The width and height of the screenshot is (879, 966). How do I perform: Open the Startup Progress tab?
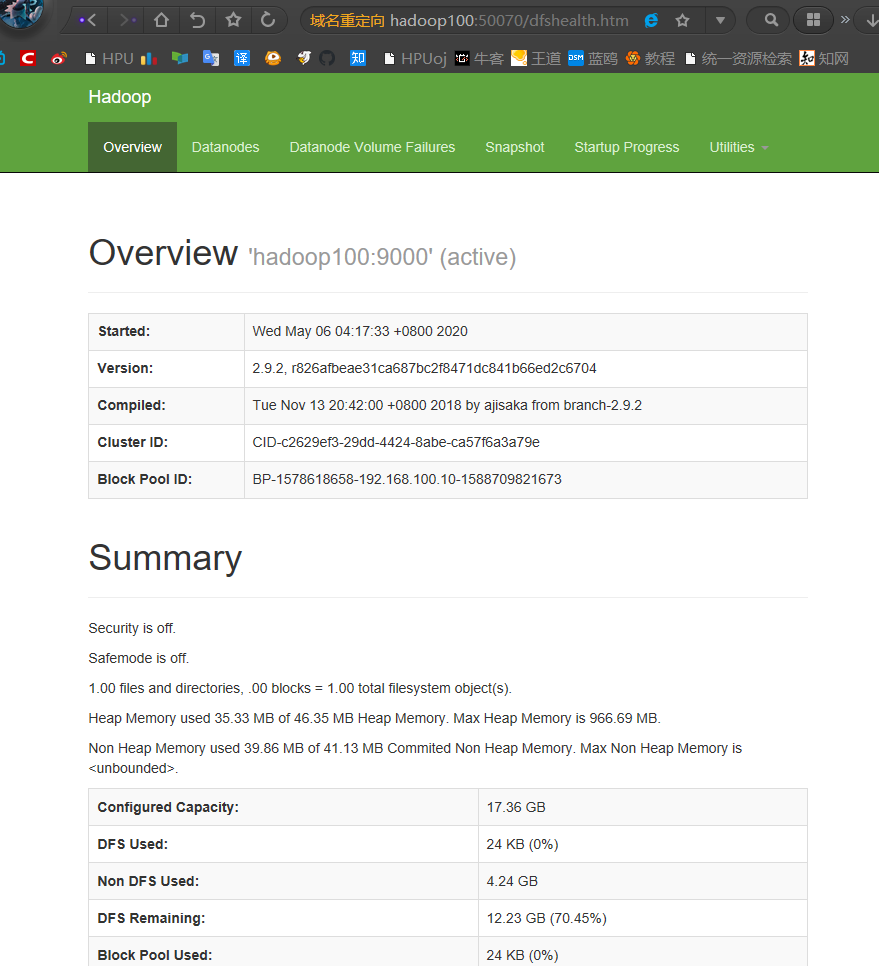[626, 147]
